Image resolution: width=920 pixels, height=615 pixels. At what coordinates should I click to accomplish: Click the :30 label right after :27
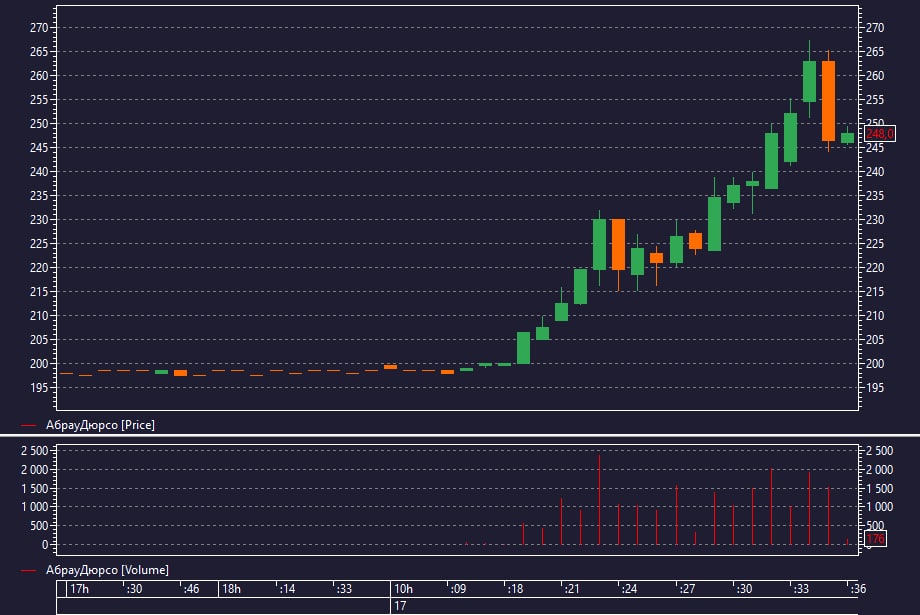coord(743,589)
